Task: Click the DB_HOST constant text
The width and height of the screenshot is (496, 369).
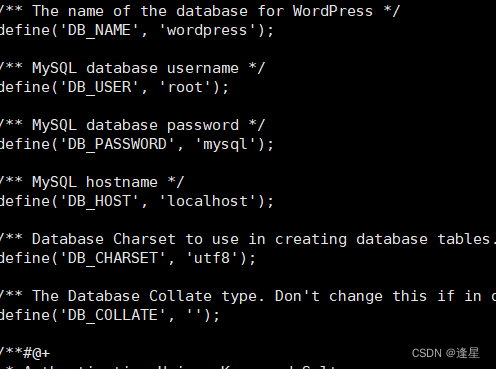Action: pos(99,201)
